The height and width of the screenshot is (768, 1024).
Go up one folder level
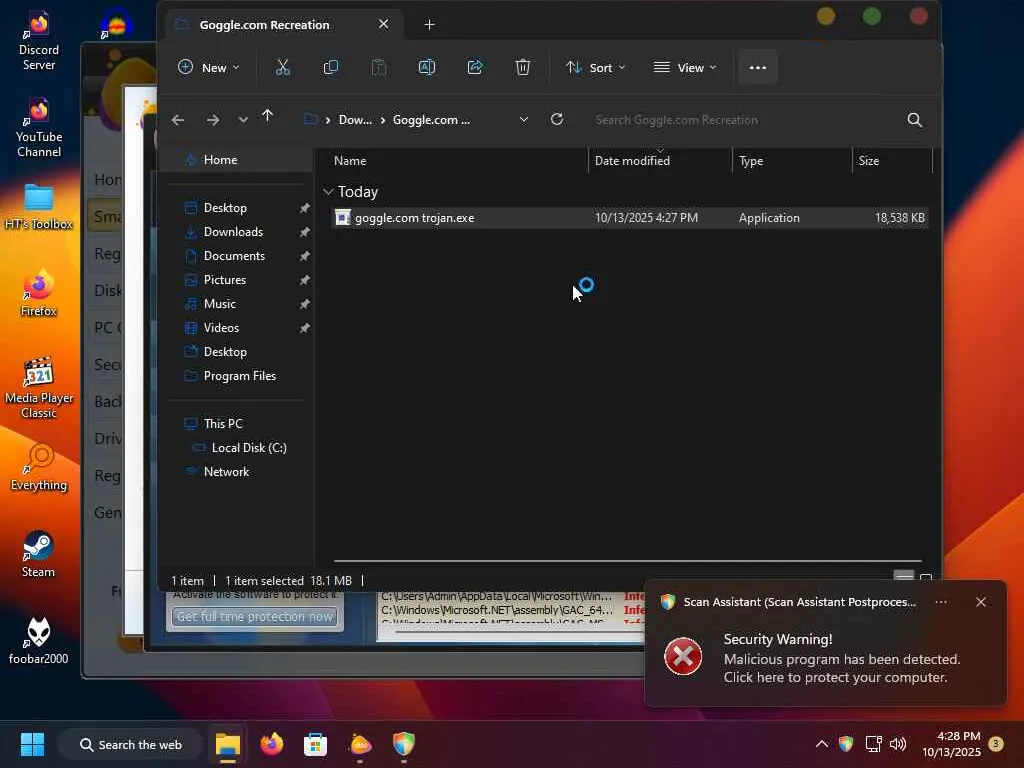(267, 117)
